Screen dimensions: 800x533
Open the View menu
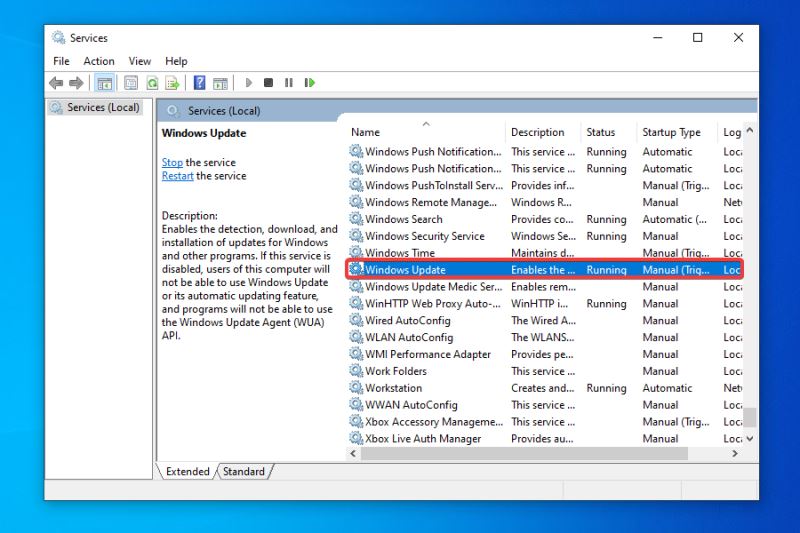(140, 61)
